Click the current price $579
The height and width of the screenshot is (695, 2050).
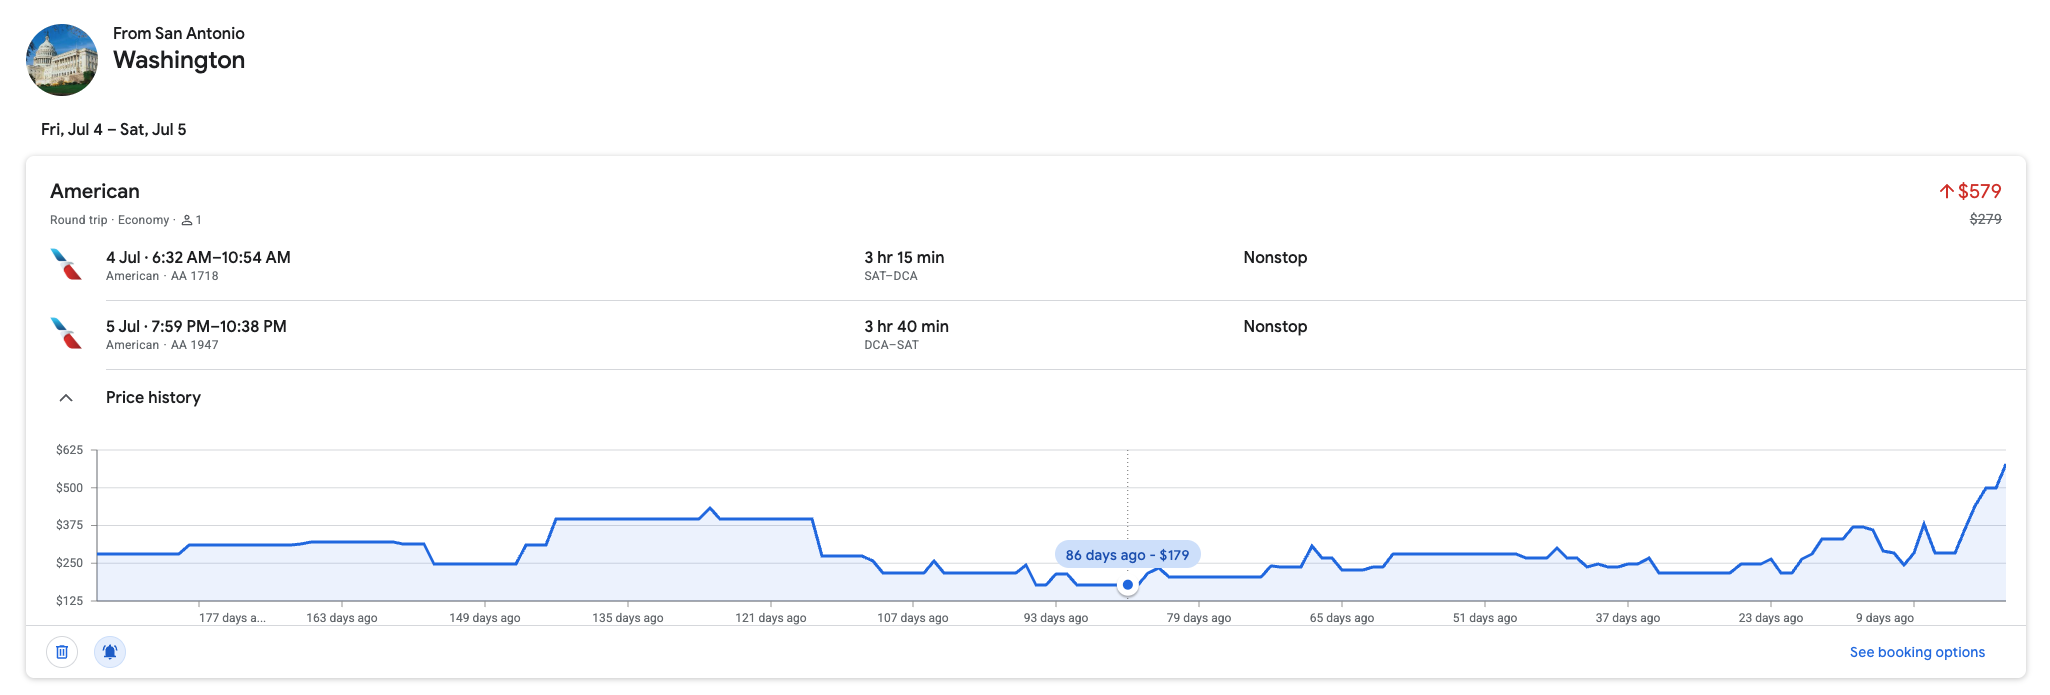[x=1979, y=191]
